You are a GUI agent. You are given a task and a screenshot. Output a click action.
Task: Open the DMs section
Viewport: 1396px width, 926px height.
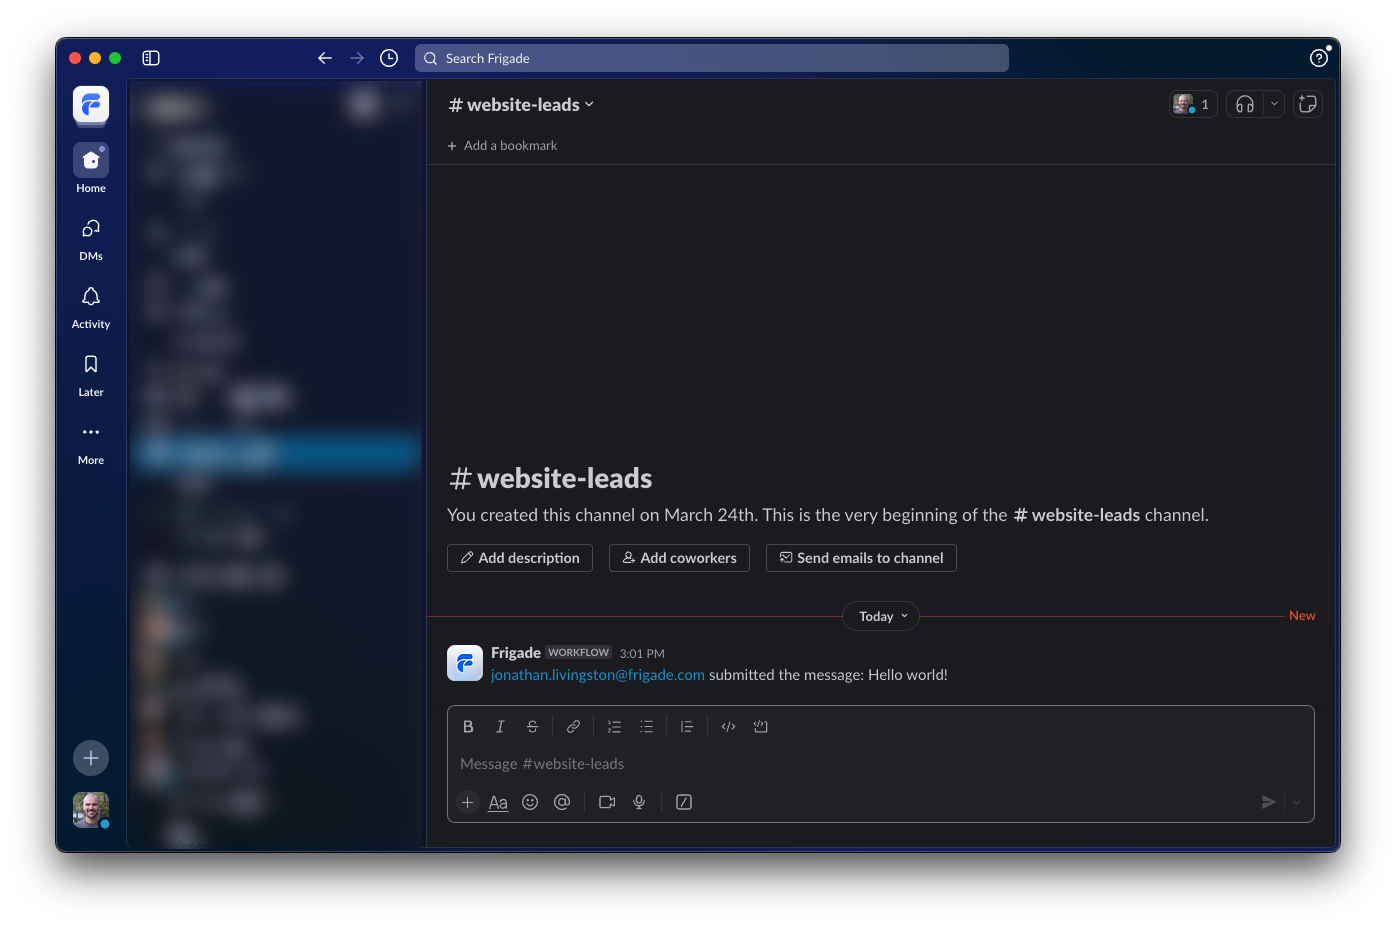pyautogui.click(x=91, y=240)
